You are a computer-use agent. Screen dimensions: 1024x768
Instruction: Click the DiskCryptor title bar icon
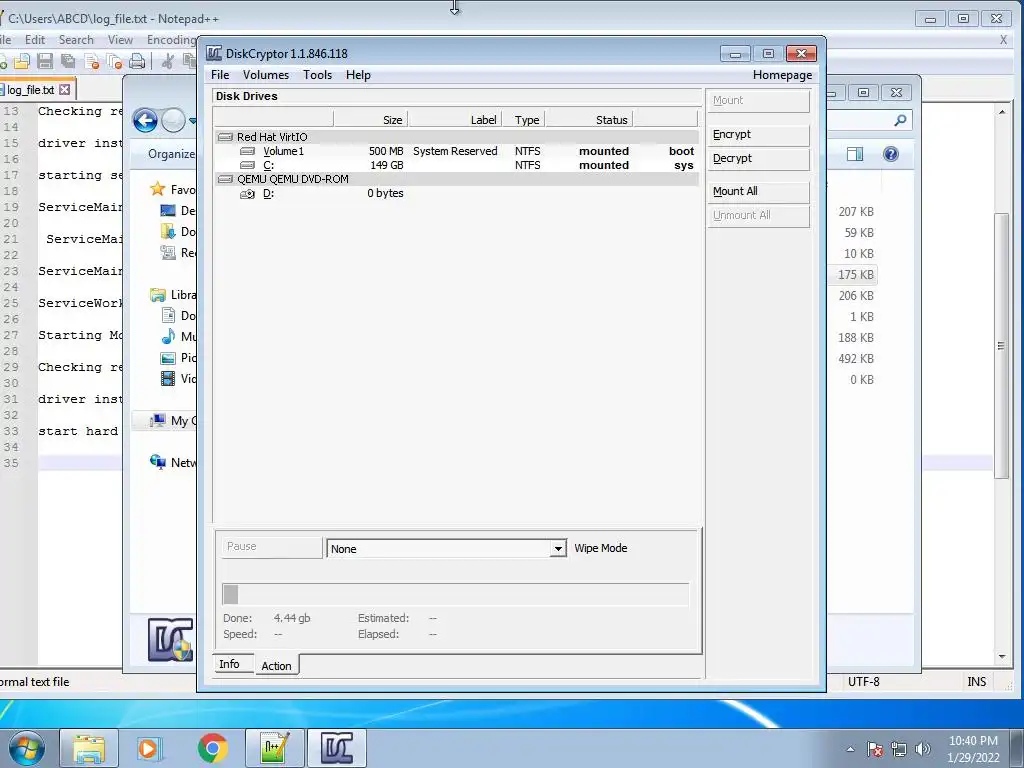point(214,54)
